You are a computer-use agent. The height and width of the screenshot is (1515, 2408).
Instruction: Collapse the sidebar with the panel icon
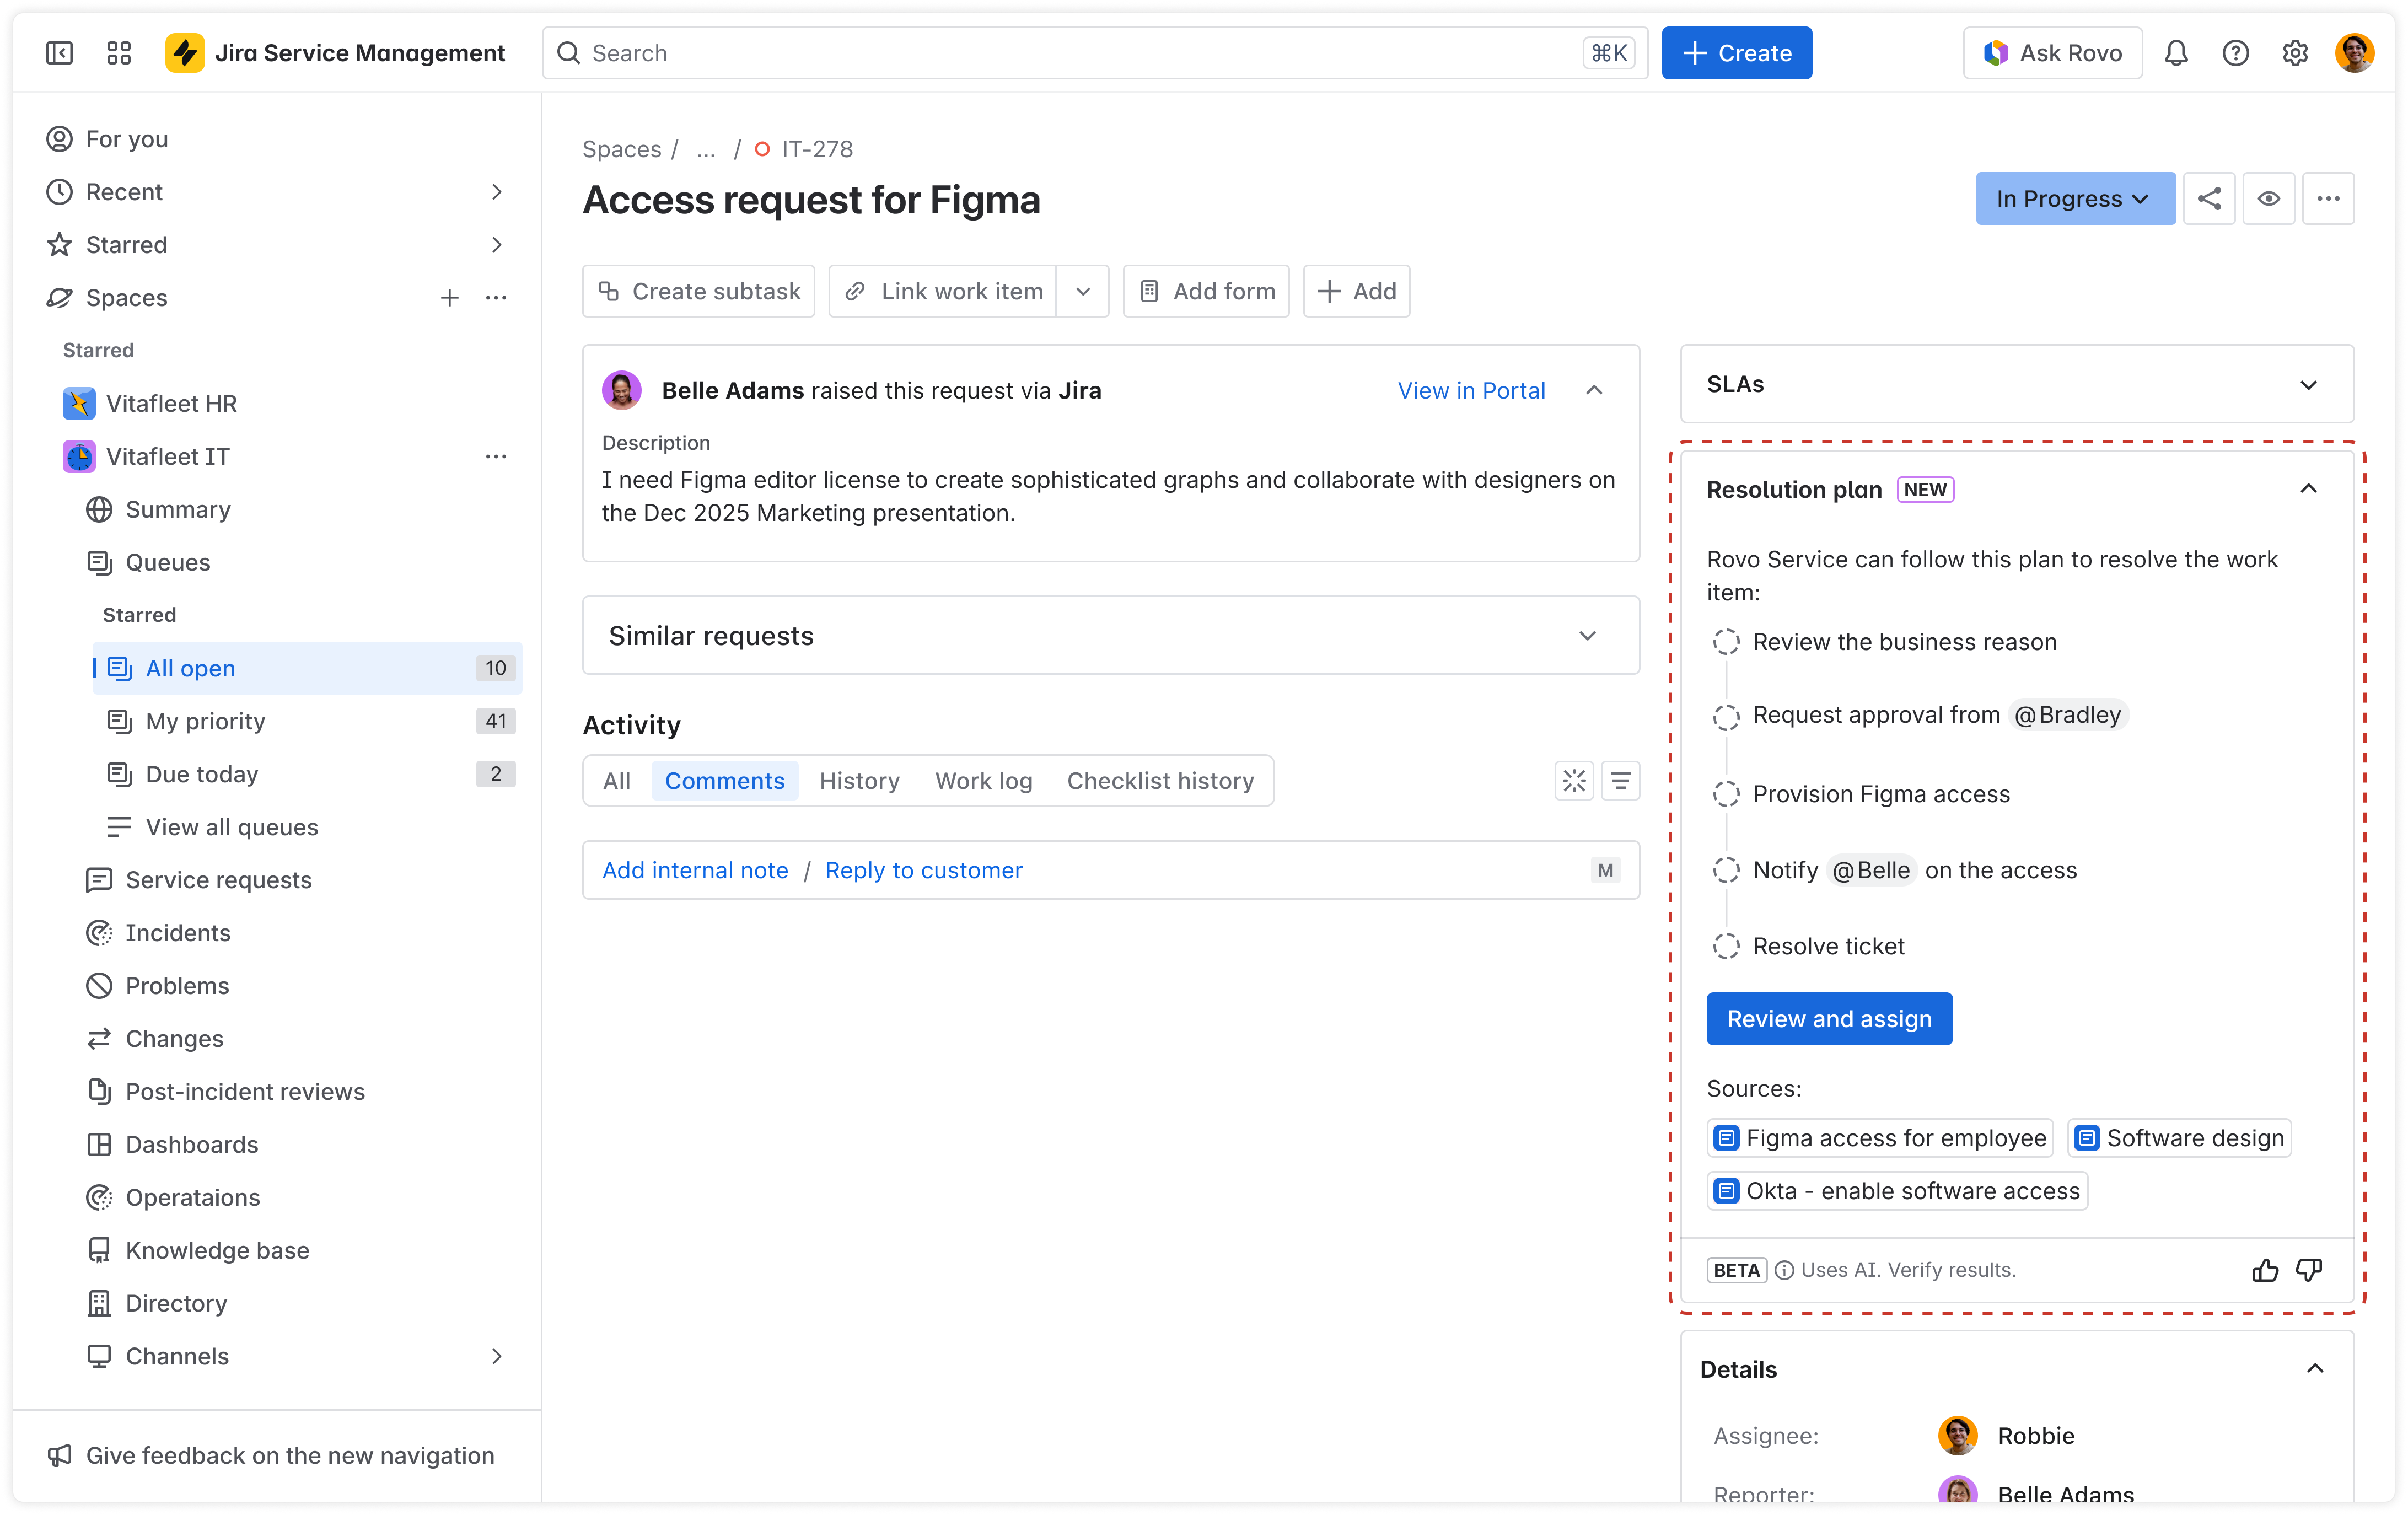click(60, 53)
